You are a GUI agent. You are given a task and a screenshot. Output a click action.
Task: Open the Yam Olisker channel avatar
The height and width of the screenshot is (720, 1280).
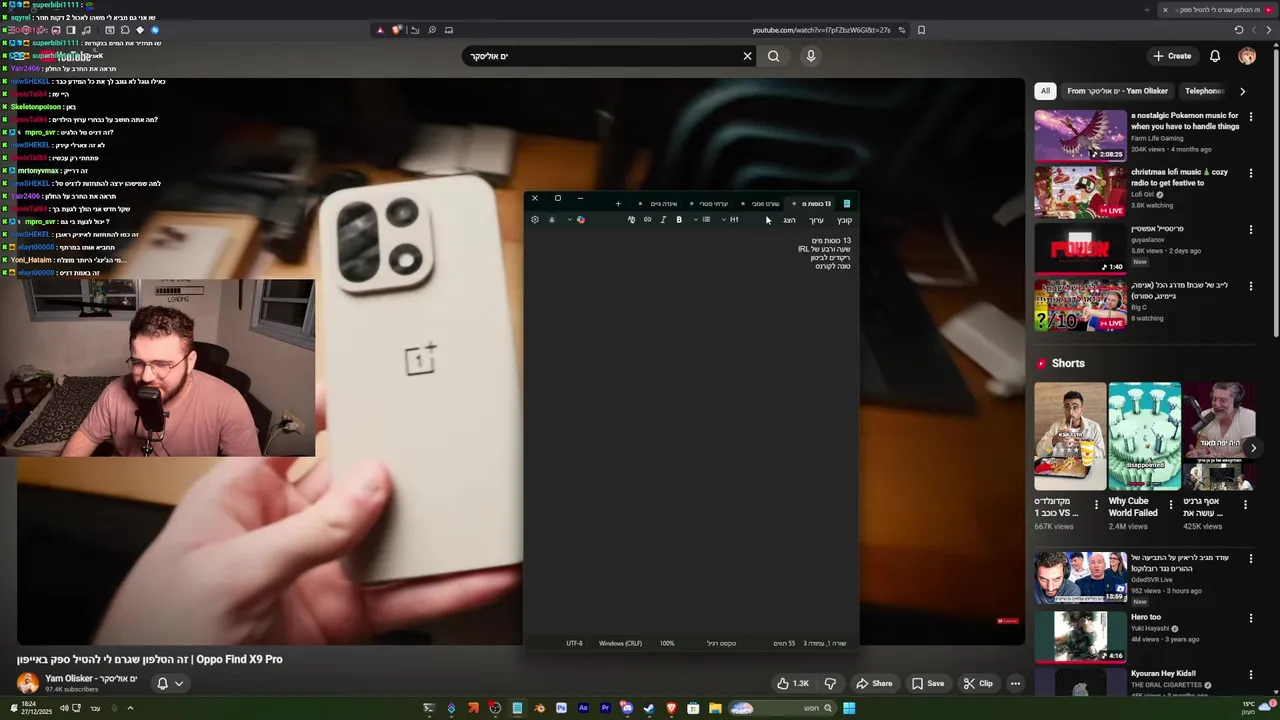pos(28,683)
